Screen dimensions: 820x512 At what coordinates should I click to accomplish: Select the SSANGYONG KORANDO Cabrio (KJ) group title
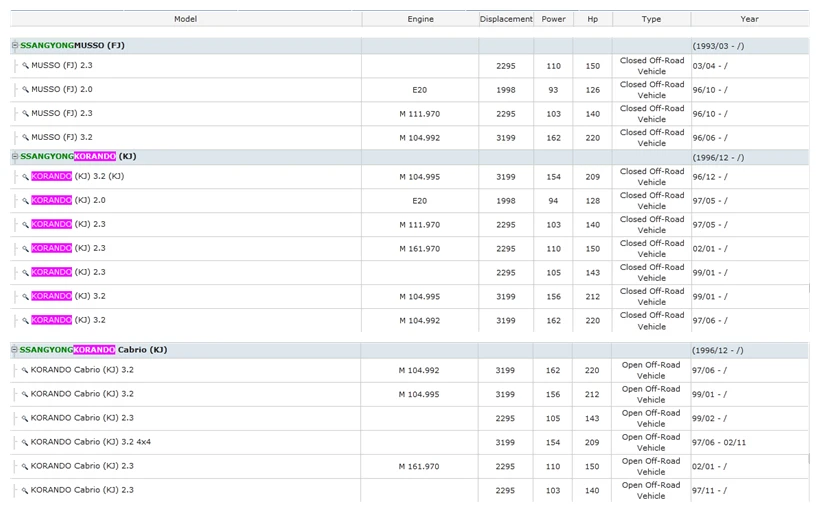[x=94, y=350]
